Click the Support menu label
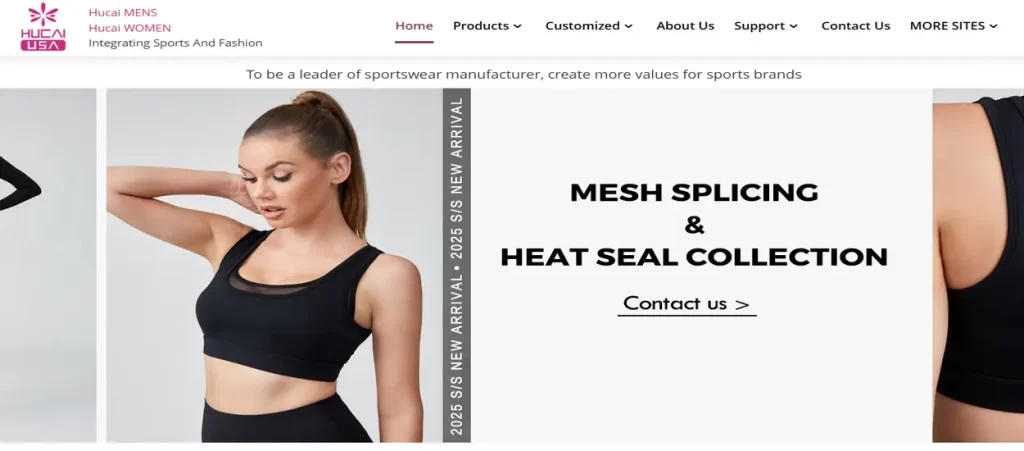Viewport: 1024px width, 451px height. pos(760,26)
